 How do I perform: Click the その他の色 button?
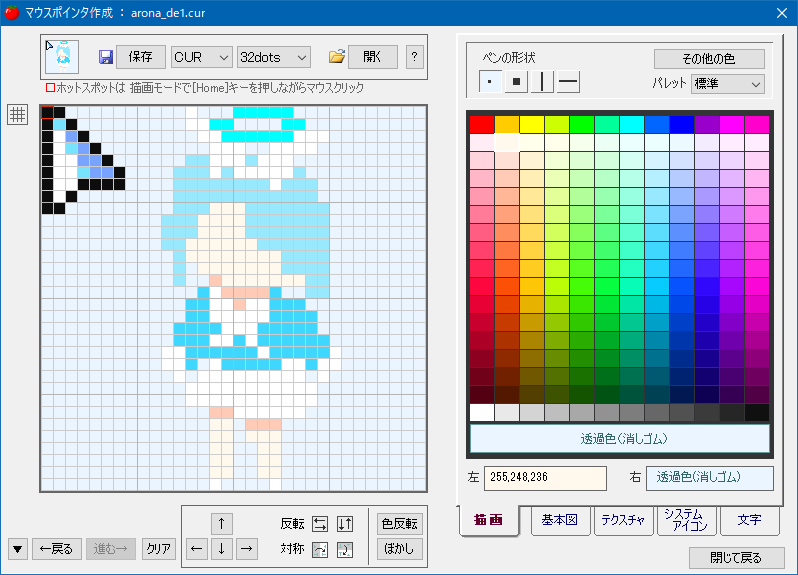click(x=709, y=59)
